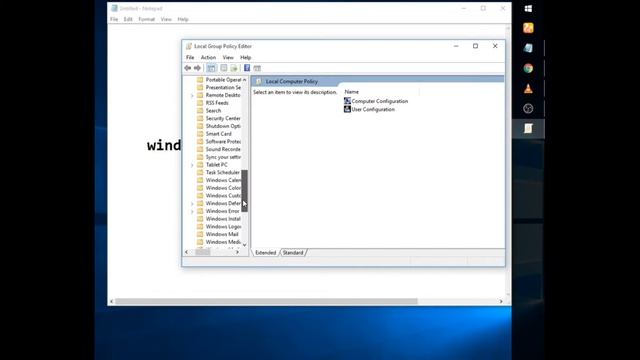This screenshot has height=360, width=640.
Task: Expand the Tablet PC folder
Action: (192, 165)
